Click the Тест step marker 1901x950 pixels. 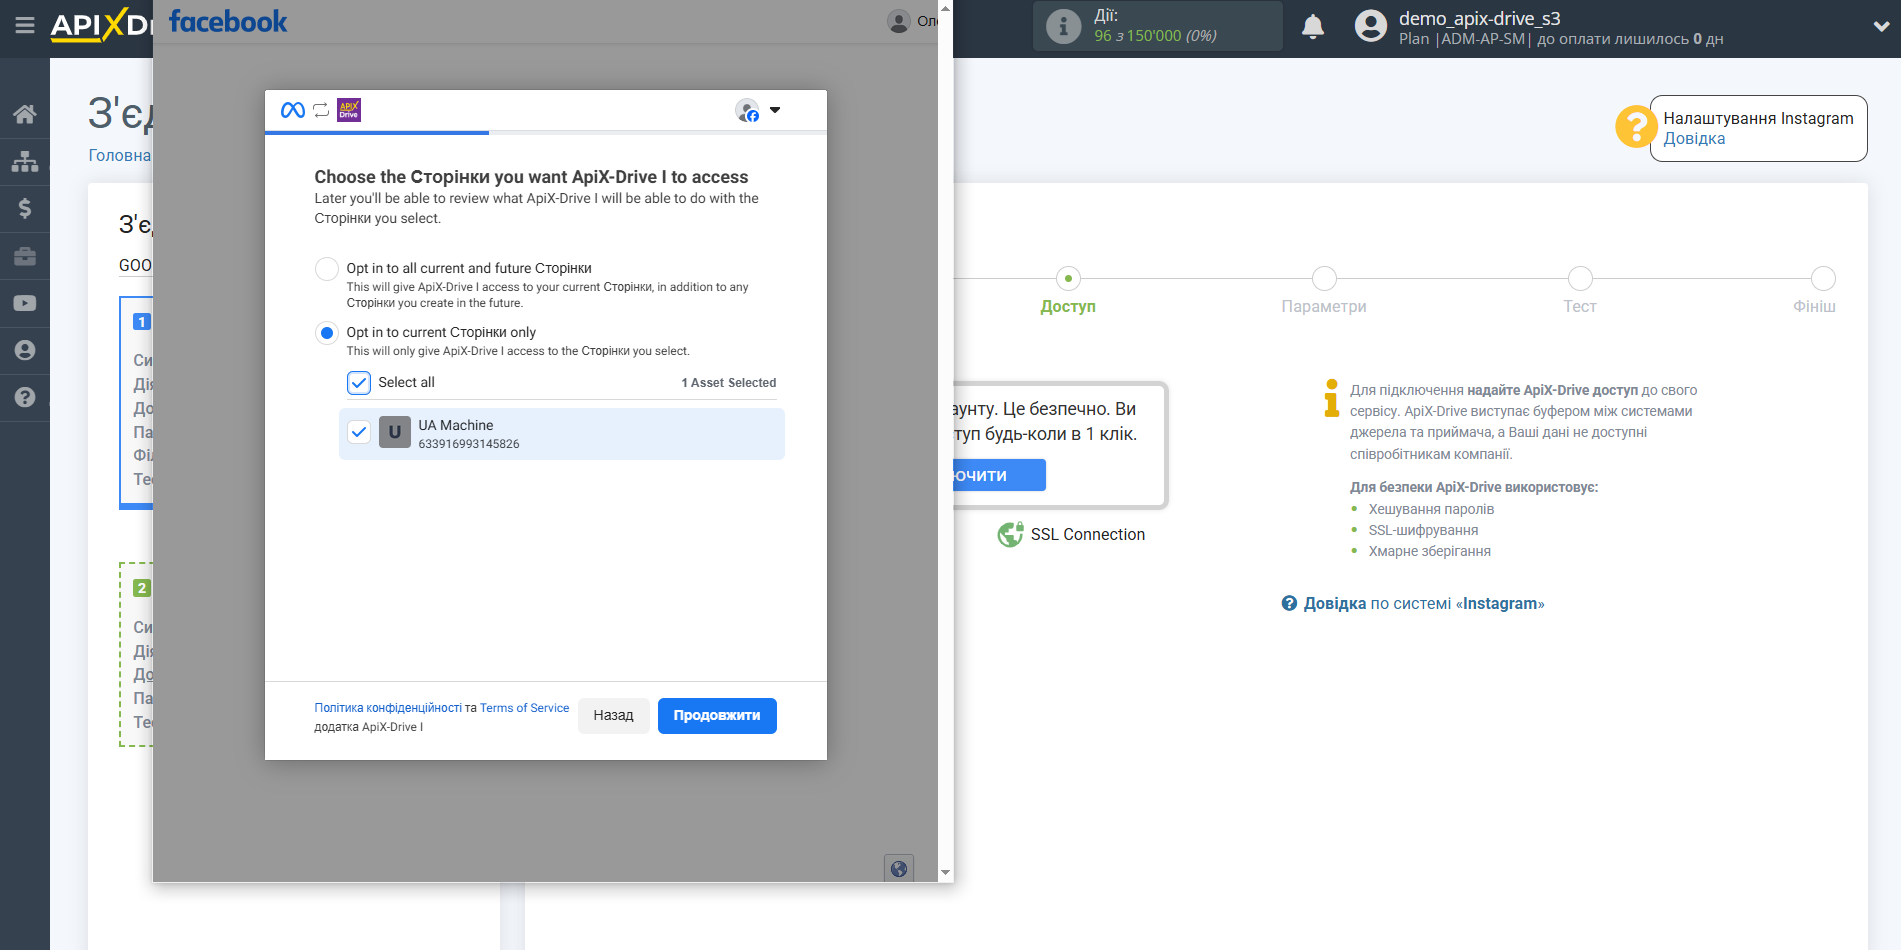coord(1580,278)
